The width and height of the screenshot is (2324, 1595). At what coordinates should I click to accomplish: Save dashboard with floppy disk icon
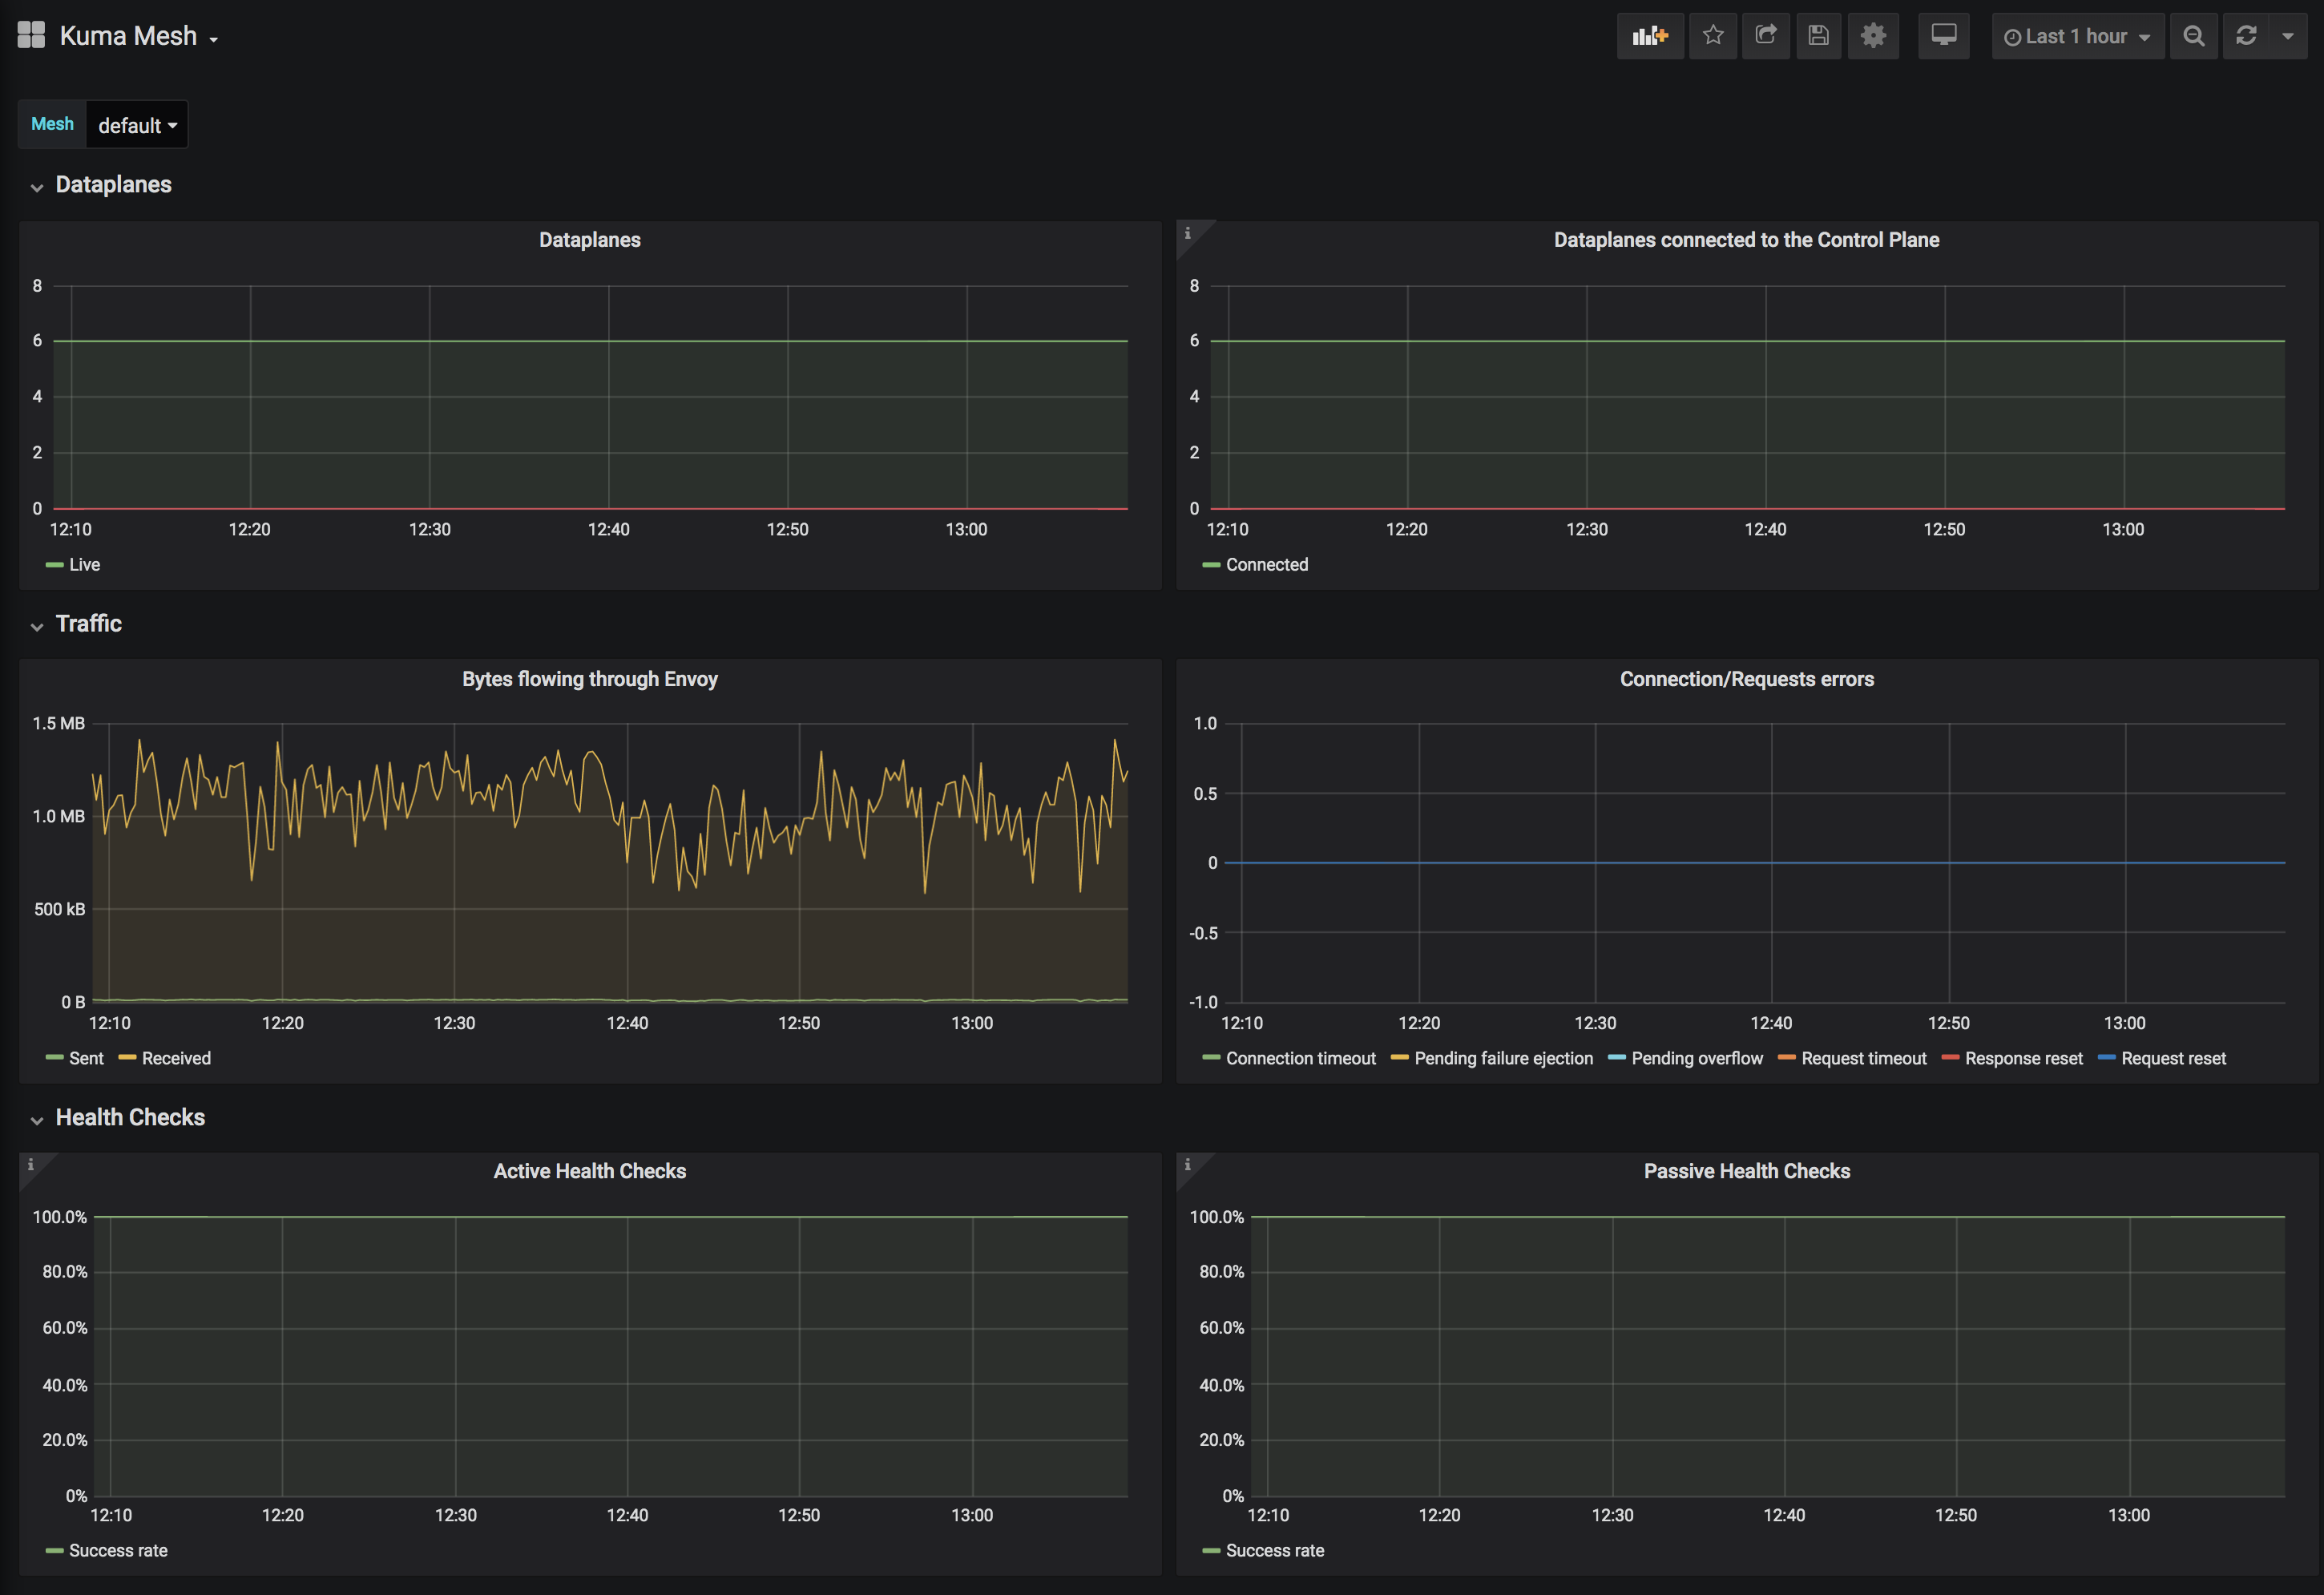(x=1818, y=36)
